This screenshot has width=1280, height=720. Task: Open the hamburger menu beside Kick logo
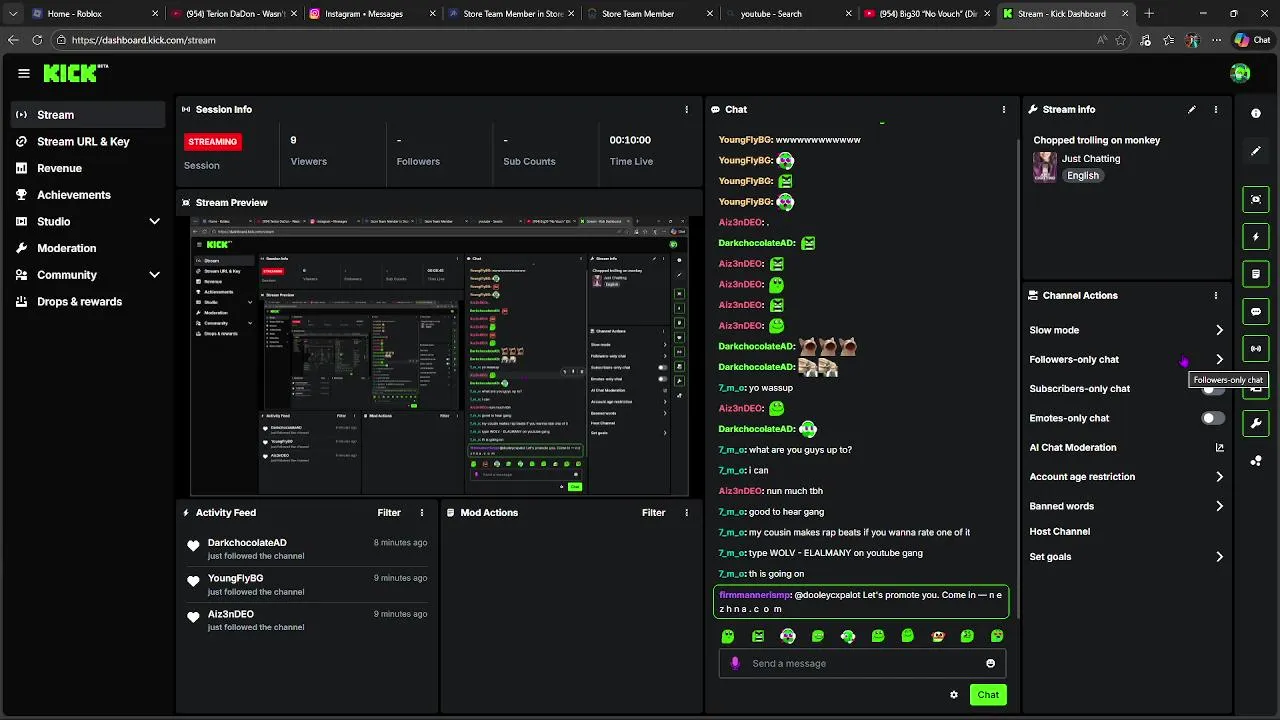(24, 73)
